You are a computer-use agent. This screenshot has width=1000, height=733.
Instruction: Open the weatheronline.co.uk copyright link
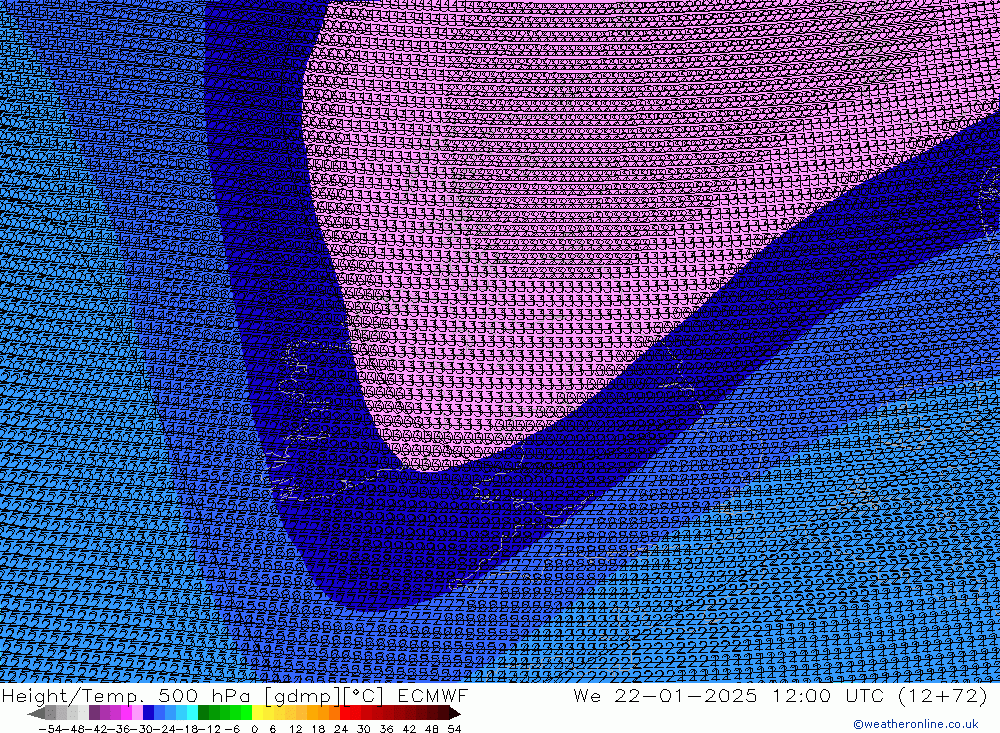[x=915, y=724]
